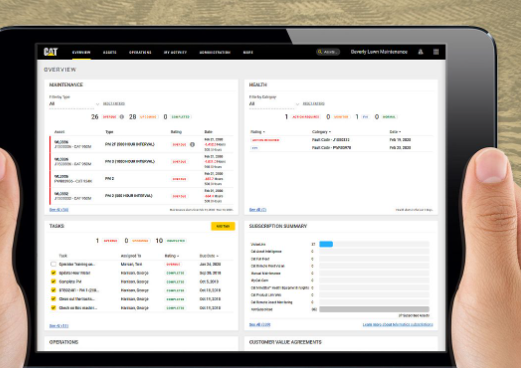
Task: Click the search magnifier icon in the header
Action: [x=320, y=52]
